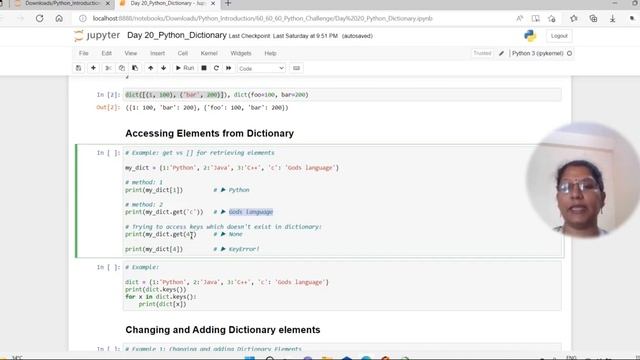Restart the kernel with circular arrow icon
The image size is (640, 360).
click(x=216, y=68)
